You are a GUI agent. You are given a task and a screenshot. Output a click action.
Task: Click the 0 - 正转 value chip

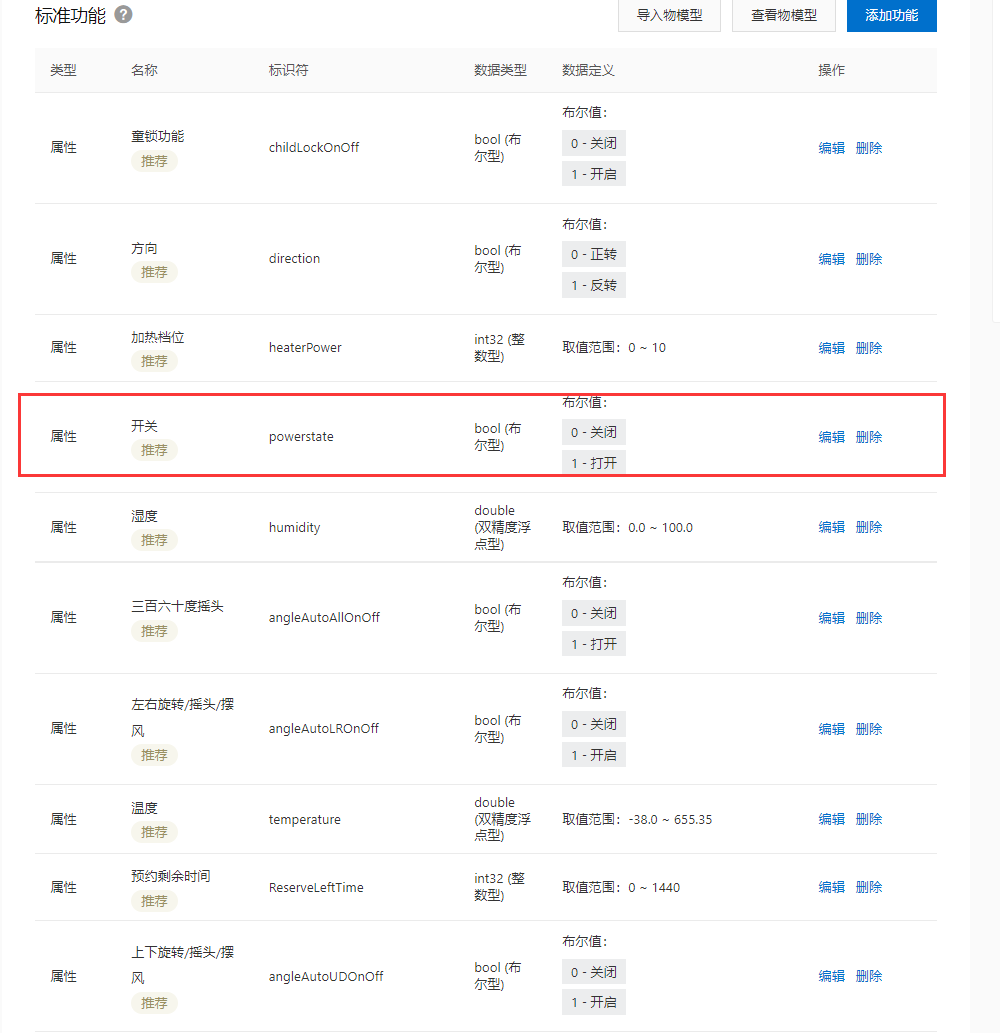tap(594, 254)
